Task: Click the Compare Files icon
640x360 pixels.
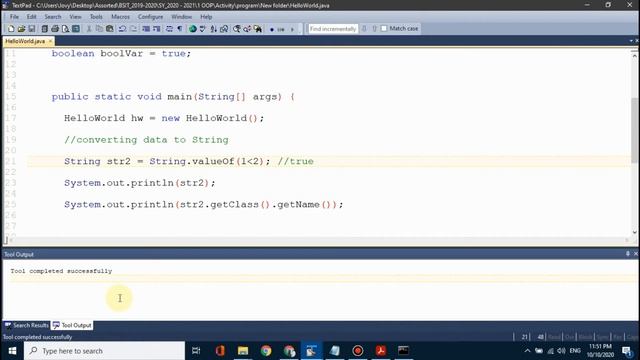Action: point(224,29)
